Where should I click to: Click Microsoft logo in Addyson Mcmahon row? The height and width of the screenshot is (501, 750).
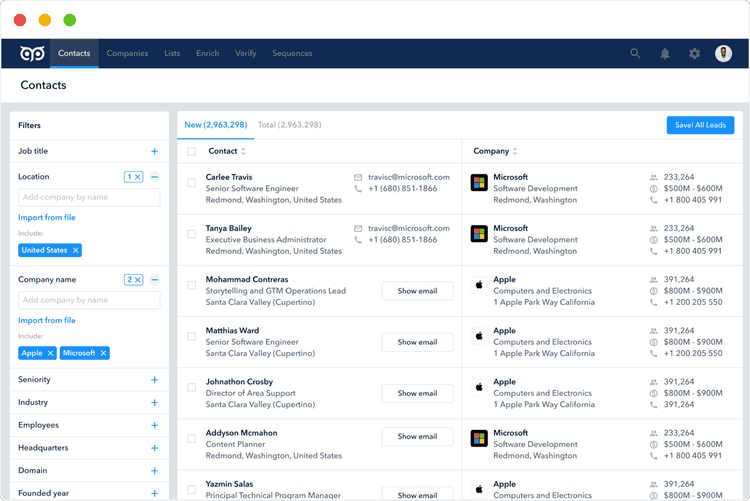(x=479, y=438)
